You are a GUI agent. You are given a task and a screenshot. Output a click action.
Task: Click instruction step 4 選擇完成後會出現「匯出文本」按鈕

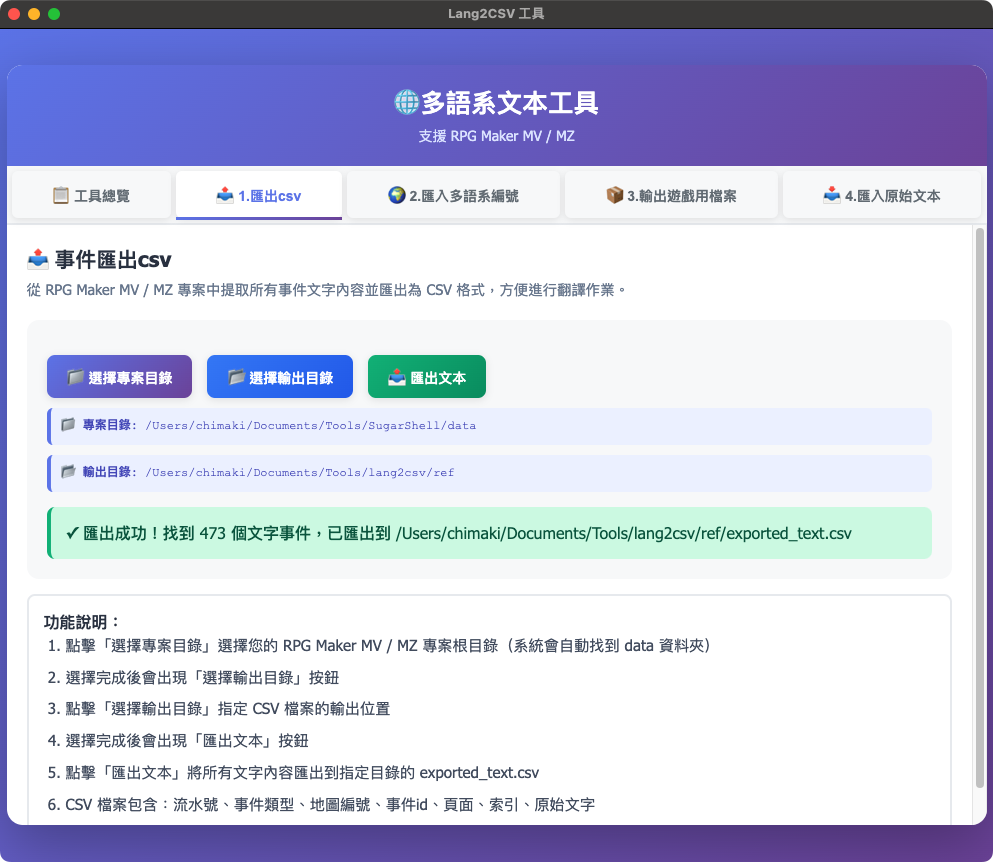point(178,740)
